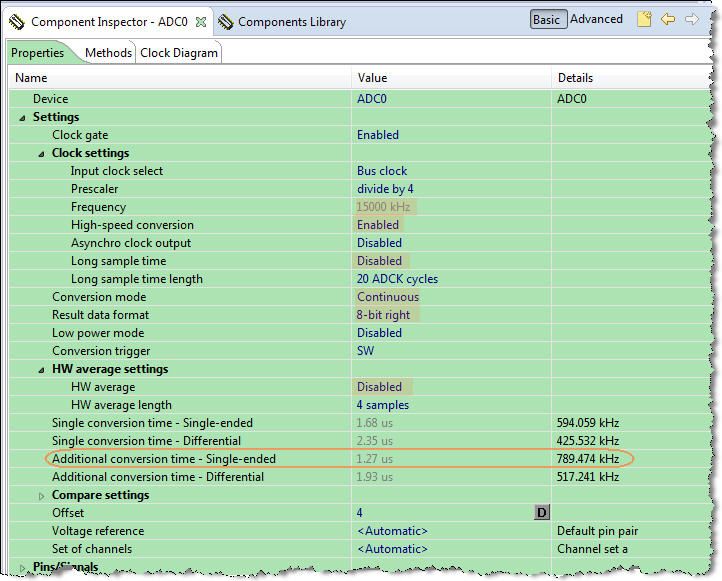The width and height of the screenshot is (722, 581).
Task: Expand the Pins/Signals group
Action: click(x=22, y=568)
